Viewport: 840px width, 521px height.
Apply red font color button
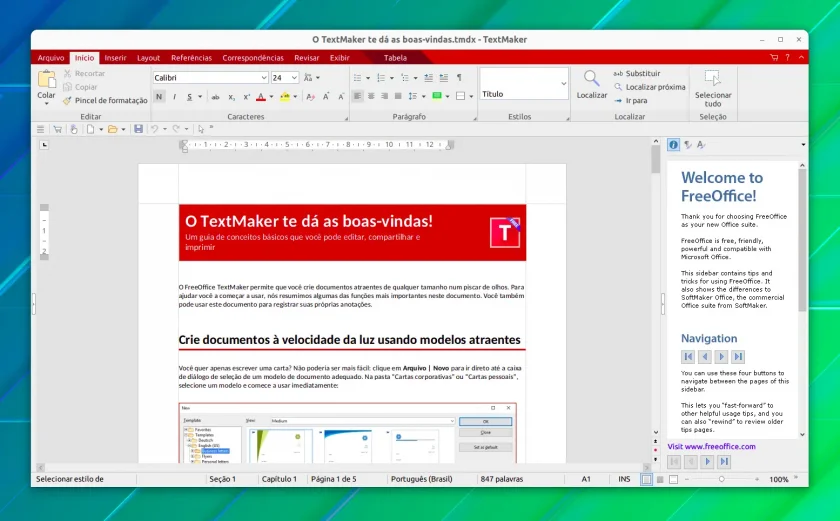coord(261,97)
